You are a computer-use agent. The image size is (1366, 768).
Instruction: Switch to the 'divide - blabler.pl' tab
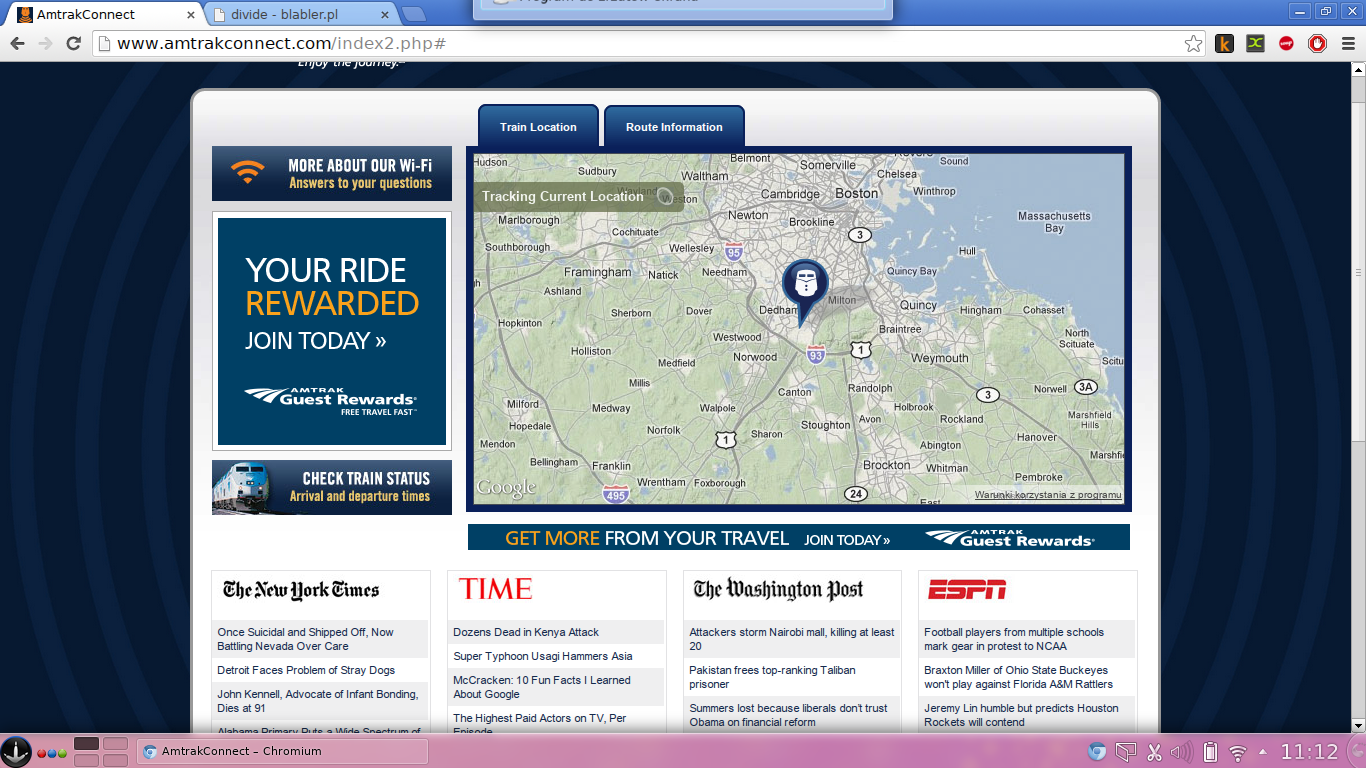tap(300, 15)
